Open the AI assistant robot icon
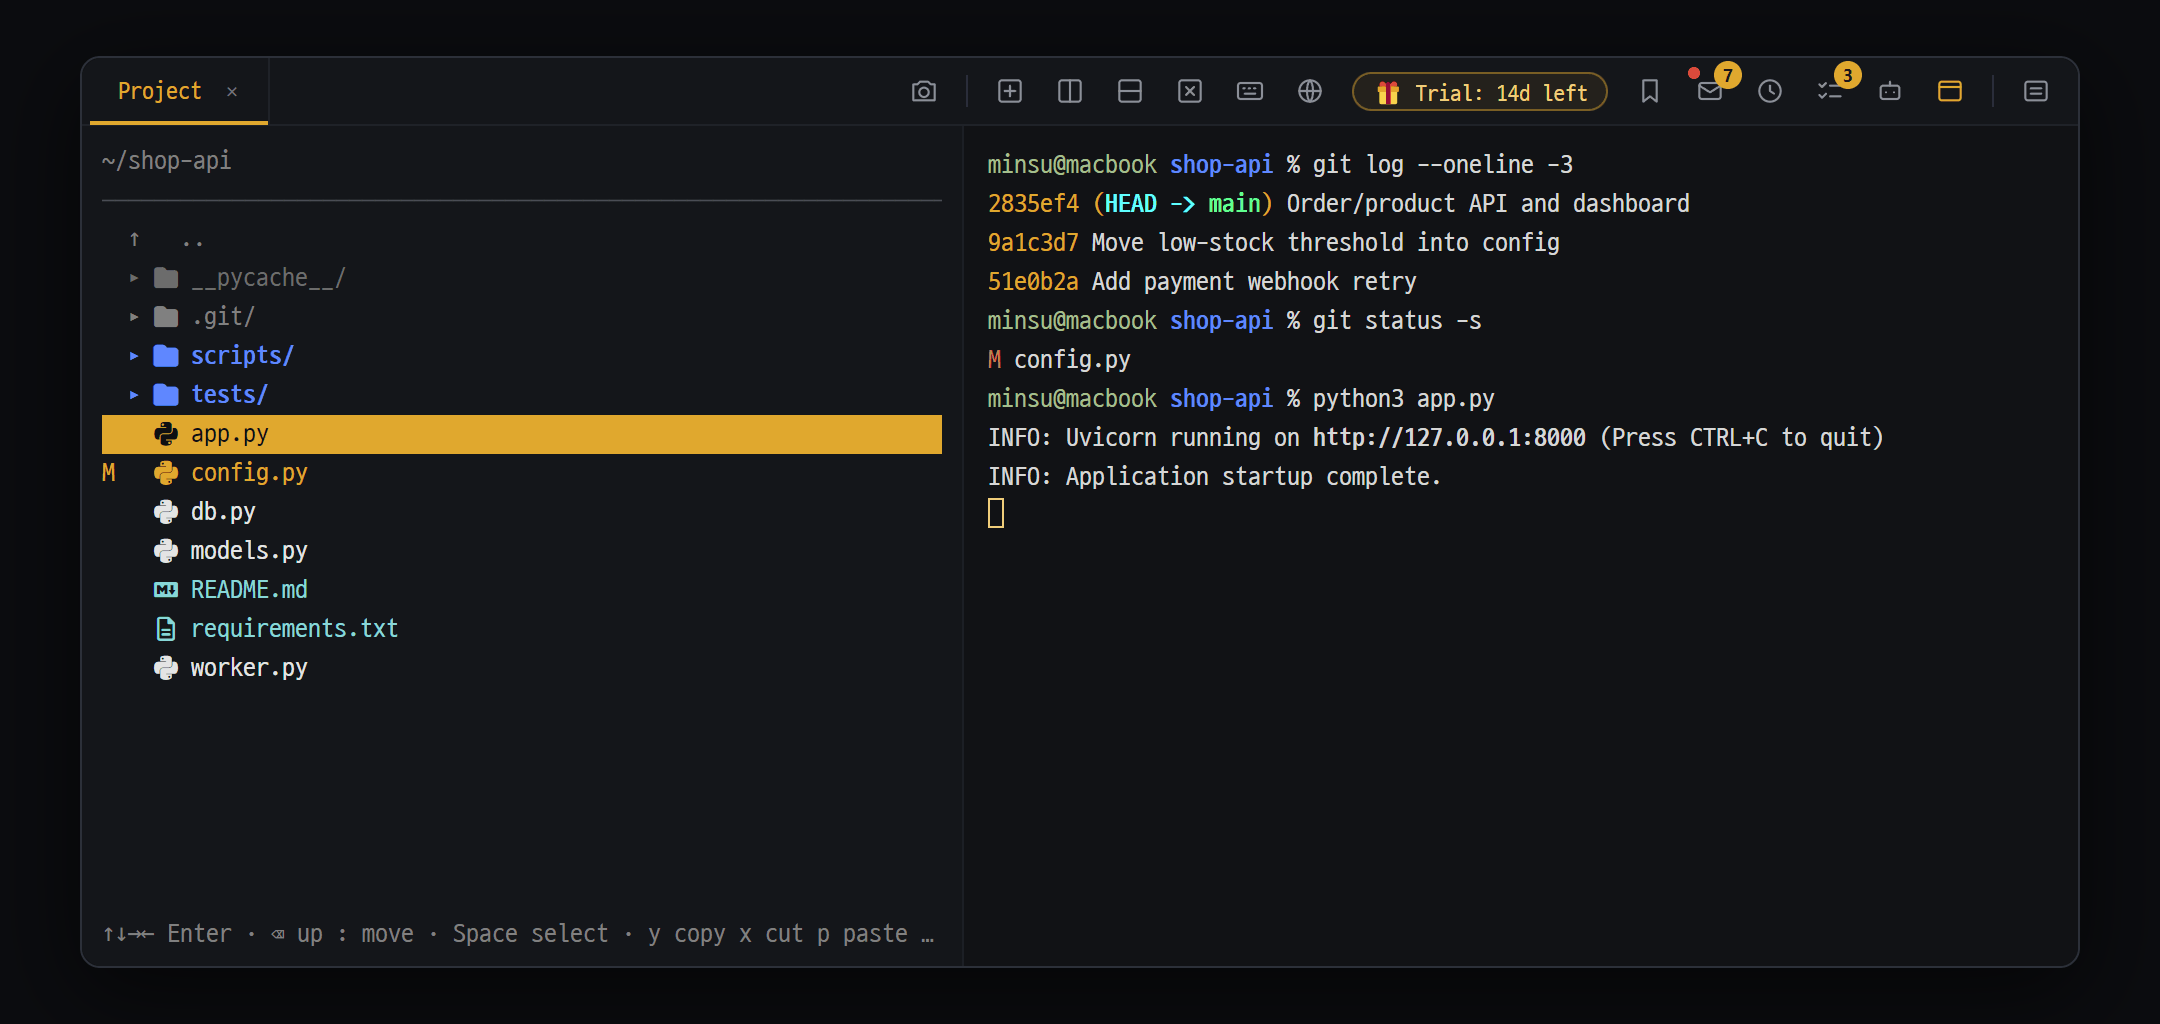This screenshot has height=1024, width=2160. click(x=1890, y=92)
